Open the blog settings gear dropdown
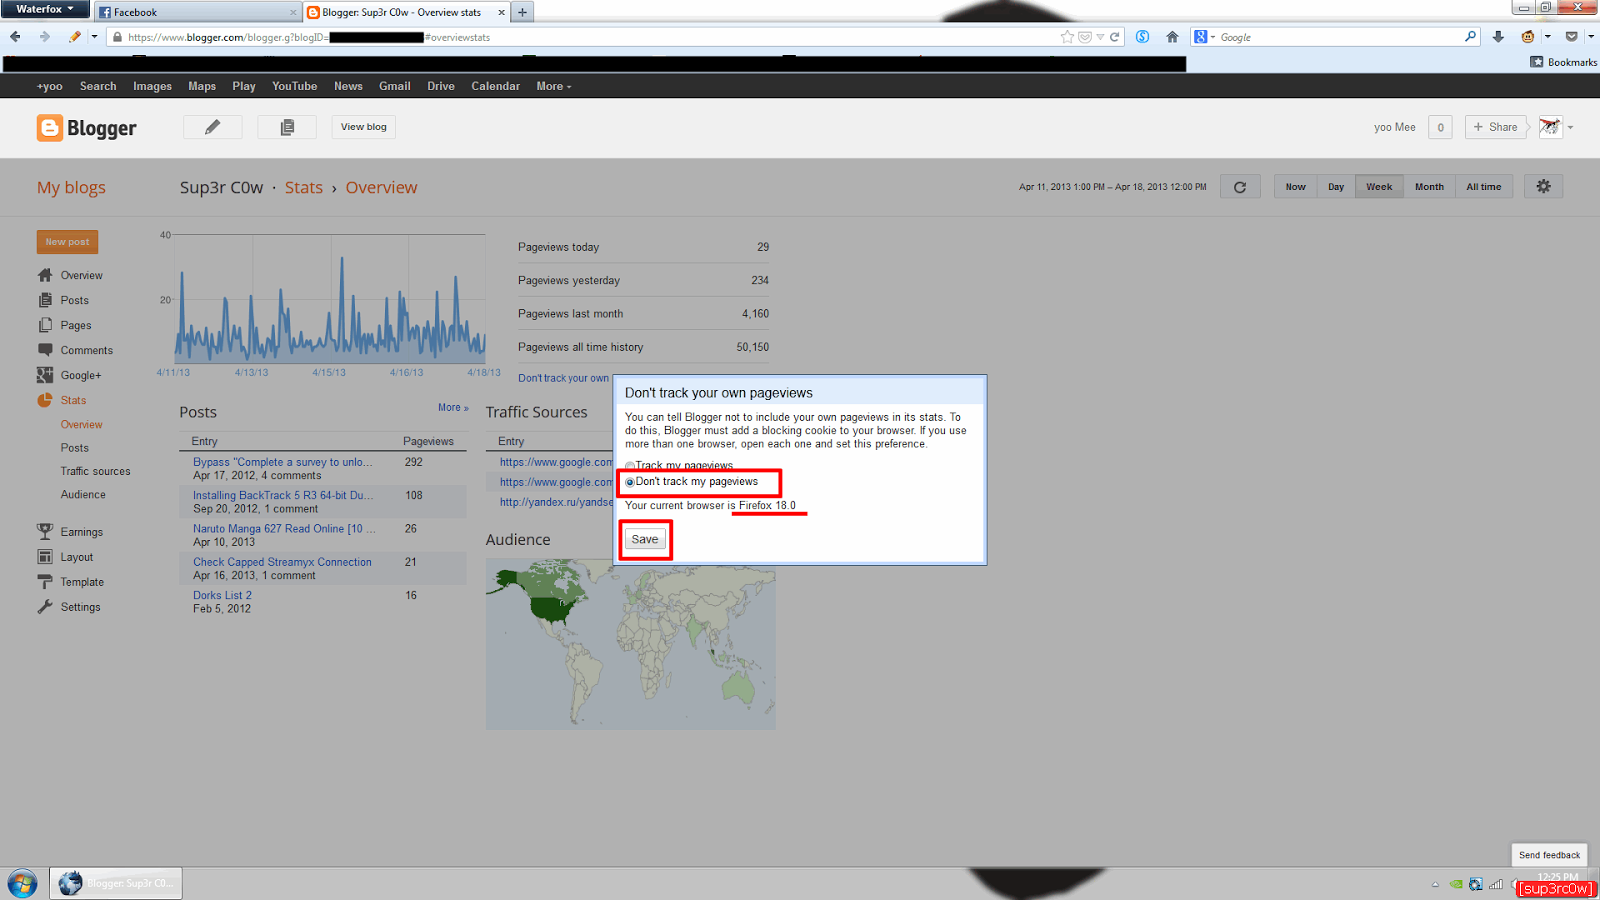The image size is (1600, 900). coord(1543,187)
